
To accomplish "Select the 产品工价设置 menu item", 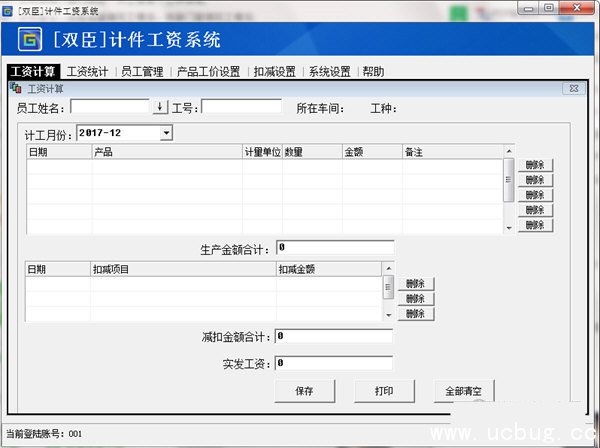I will [x=208, y=72].
